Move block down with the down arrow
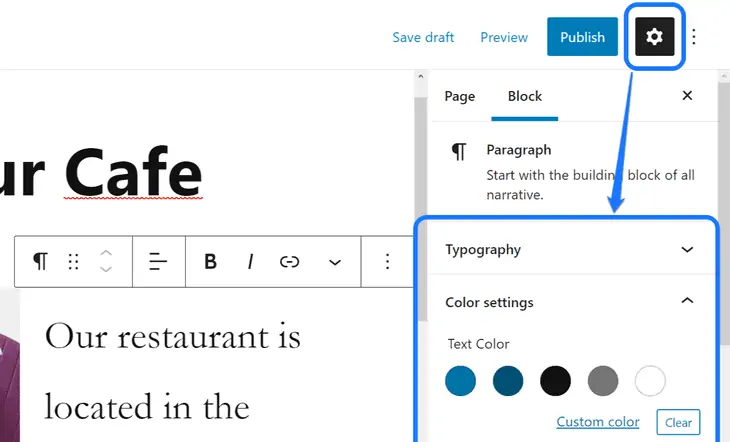730x442 pixels. [106, 271]
